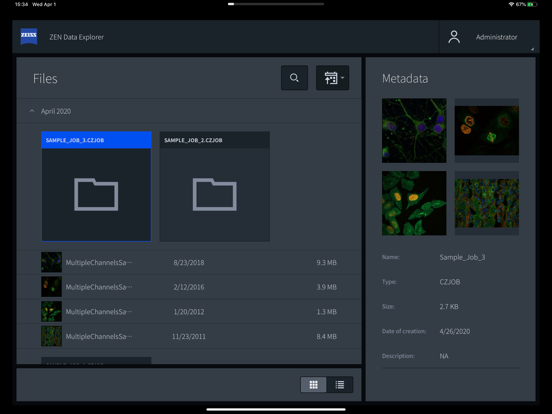Select the file dated 2/12/2016
Viewport: 552px width, 414px height.
pyautogui.click(x=189, y=287)
